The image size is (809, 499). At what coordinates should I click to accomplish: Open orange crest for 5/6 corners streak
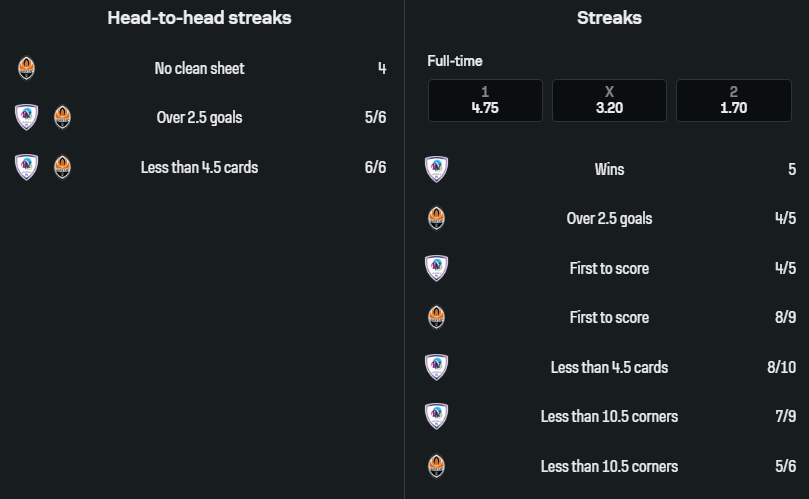436,466
